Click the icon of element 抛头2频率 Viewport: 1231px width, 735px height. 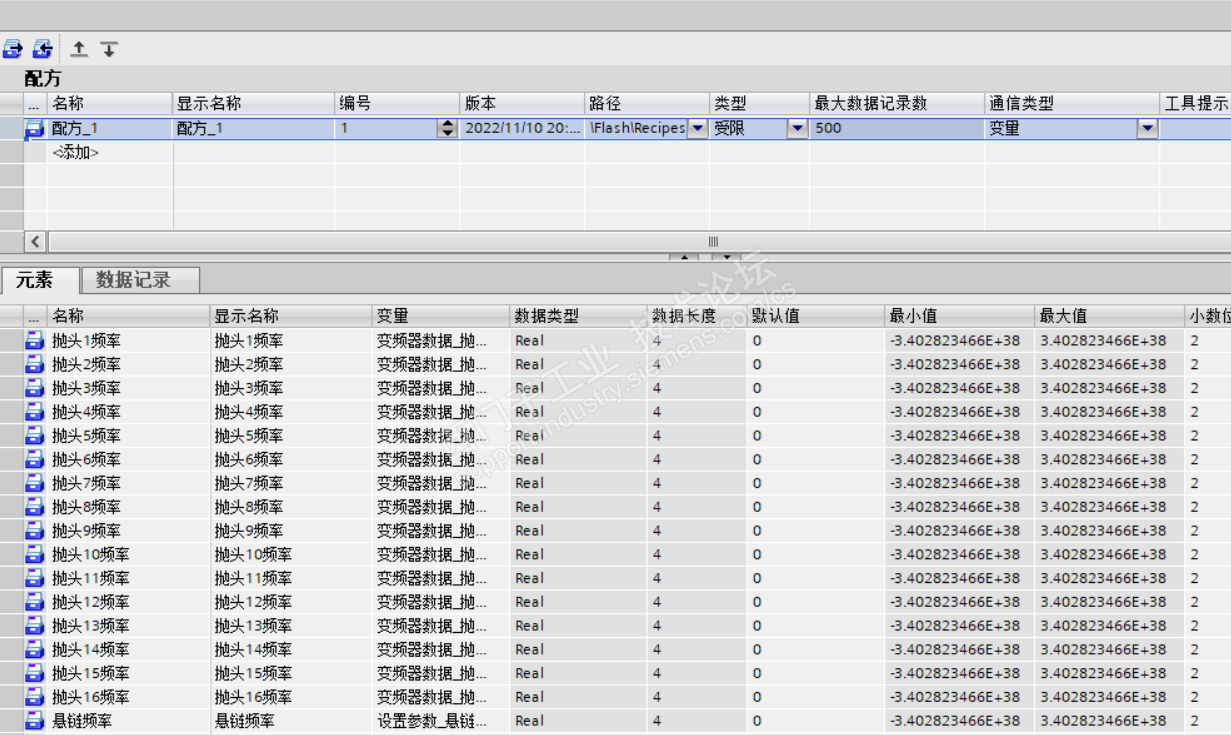35,364
